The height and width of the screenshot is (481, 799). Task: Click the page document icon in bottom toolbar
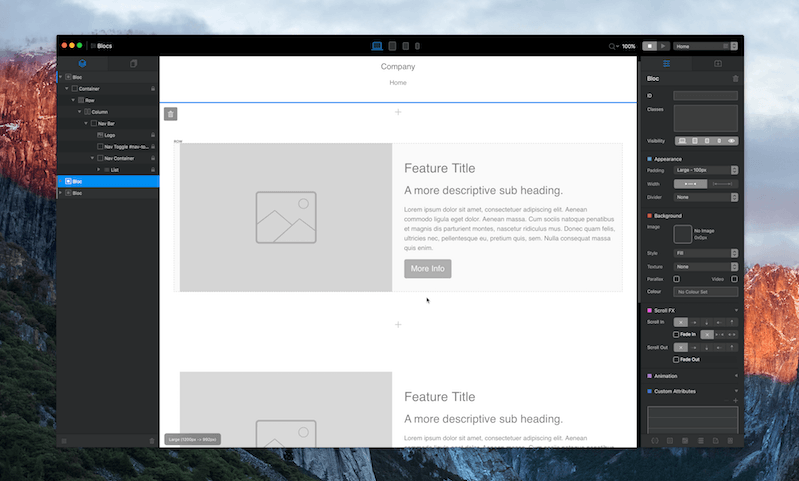coord(715,441)
